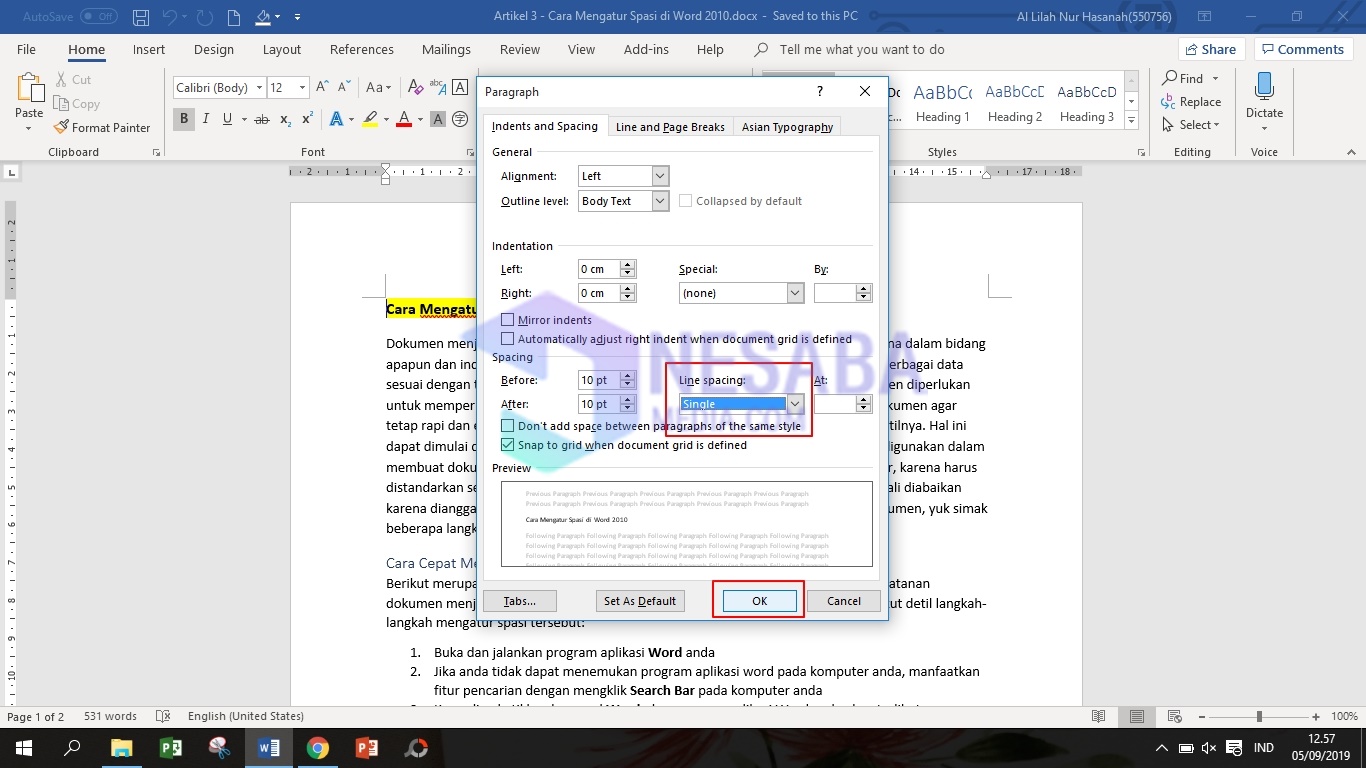This screenshot has height=768, width=1366.
Task: Switch to Read Mode in status bar
Action: [x=1099, y=716]
